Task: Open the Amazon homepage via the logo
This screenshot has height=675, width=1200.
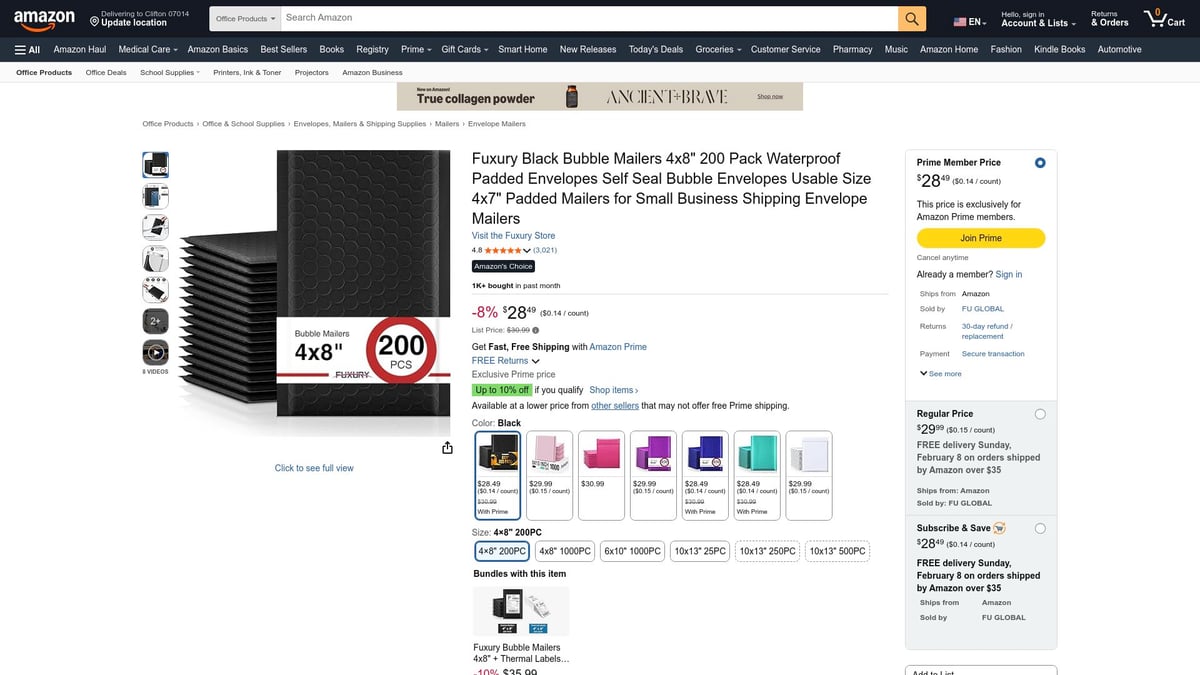Action: click(44, 17)
